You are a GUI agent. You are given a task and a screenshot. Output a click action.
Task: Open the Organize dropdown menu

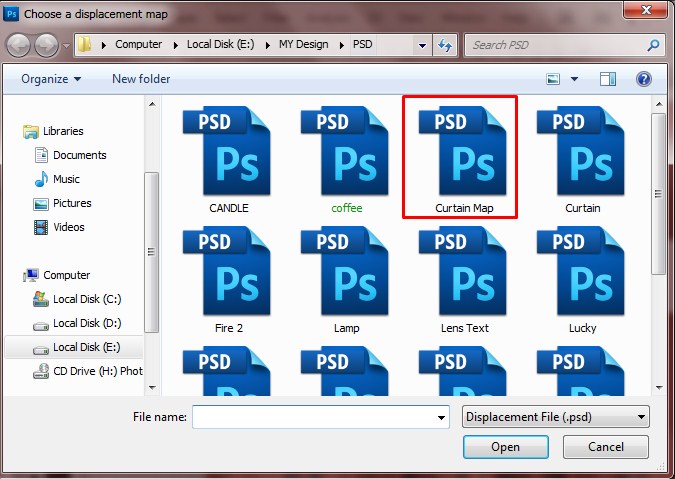pos(51,79)
